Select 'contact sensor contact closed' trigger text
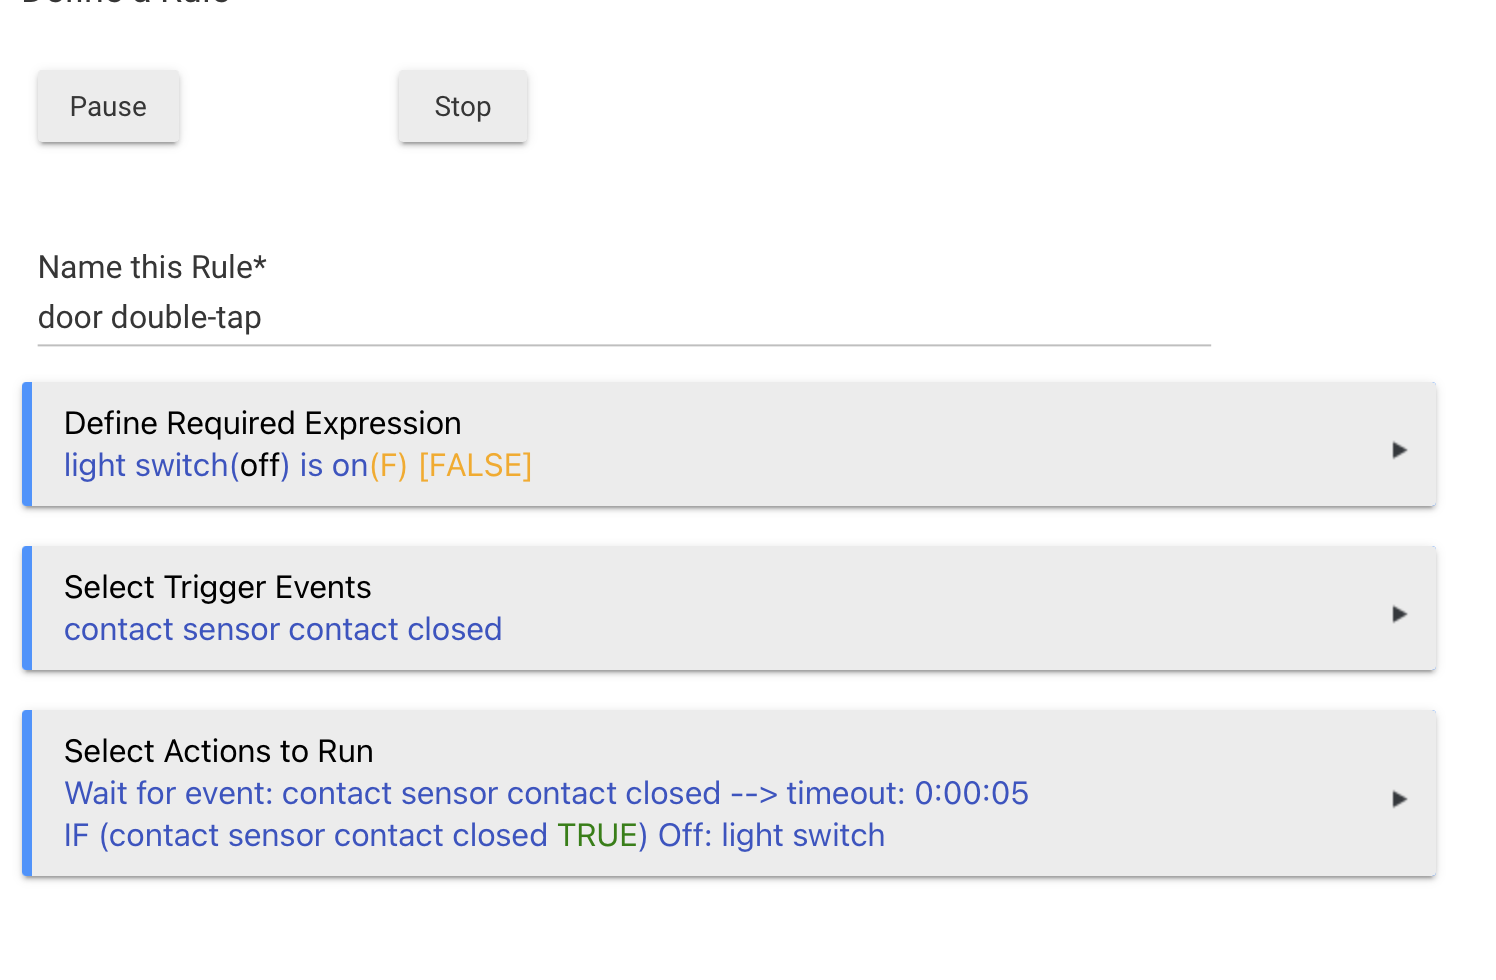1496x980 pixels. pos(283,630)
